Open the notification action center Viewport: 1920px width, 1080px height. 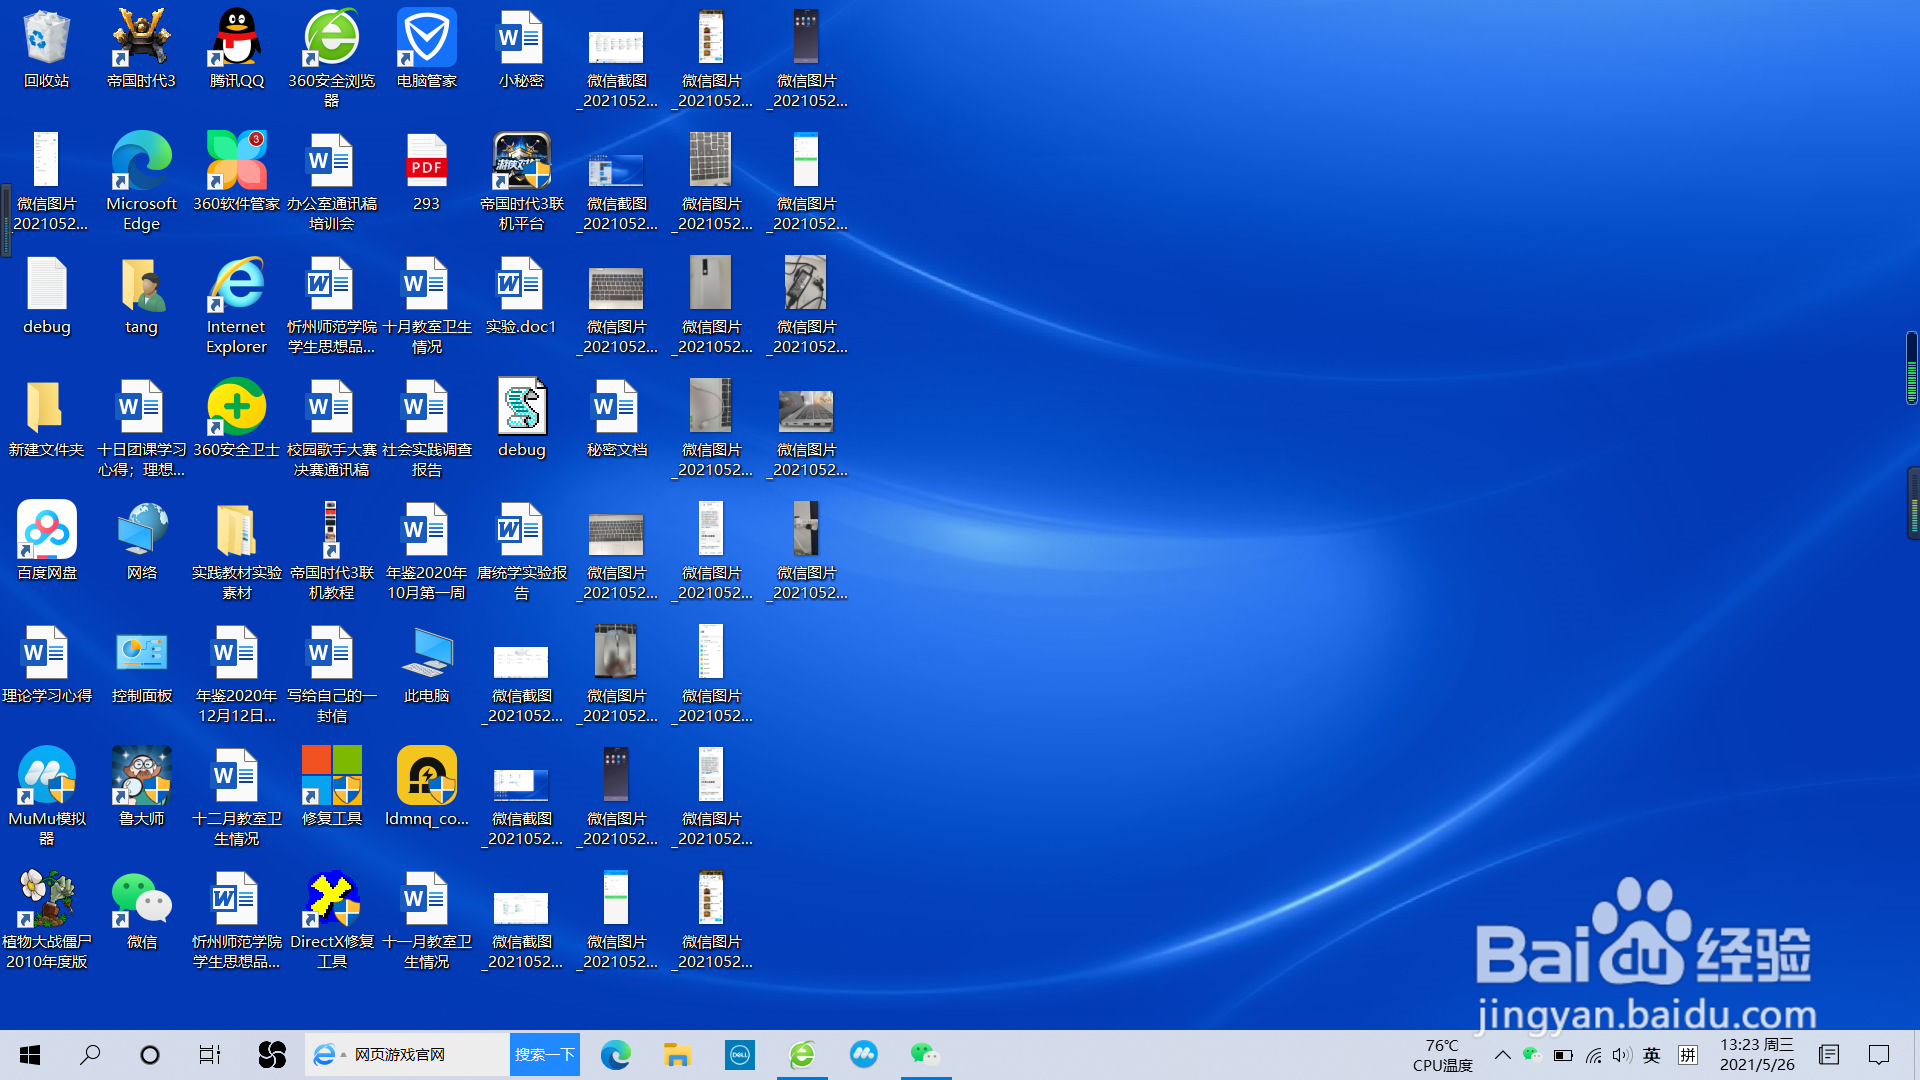tap(1879, 1054)
